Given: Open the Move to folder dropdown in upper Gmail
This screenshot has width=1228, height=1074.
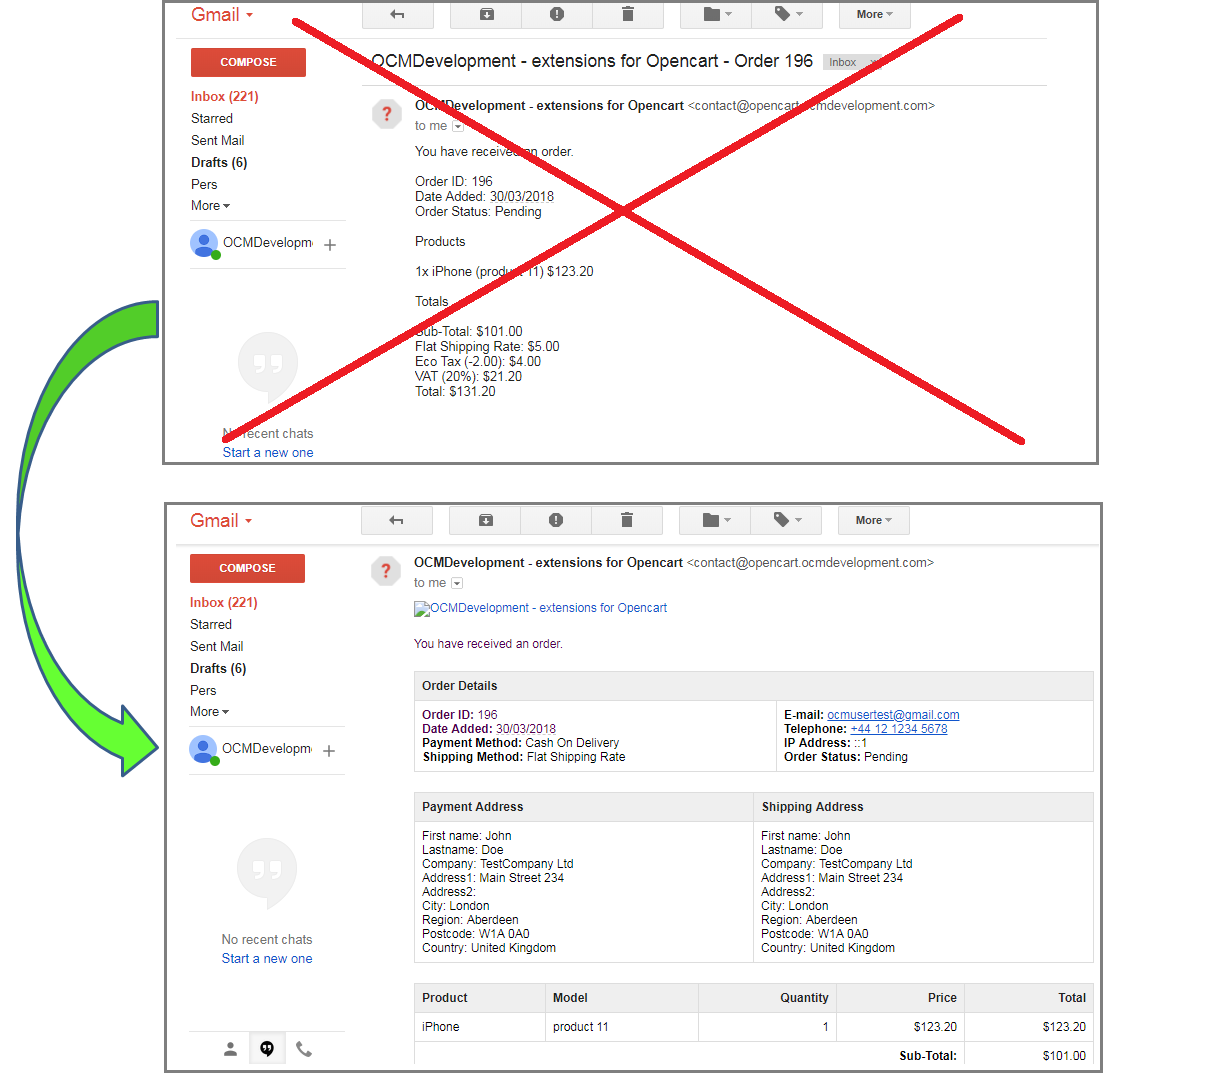Looking at the screenshot, I should coord(716,14).
